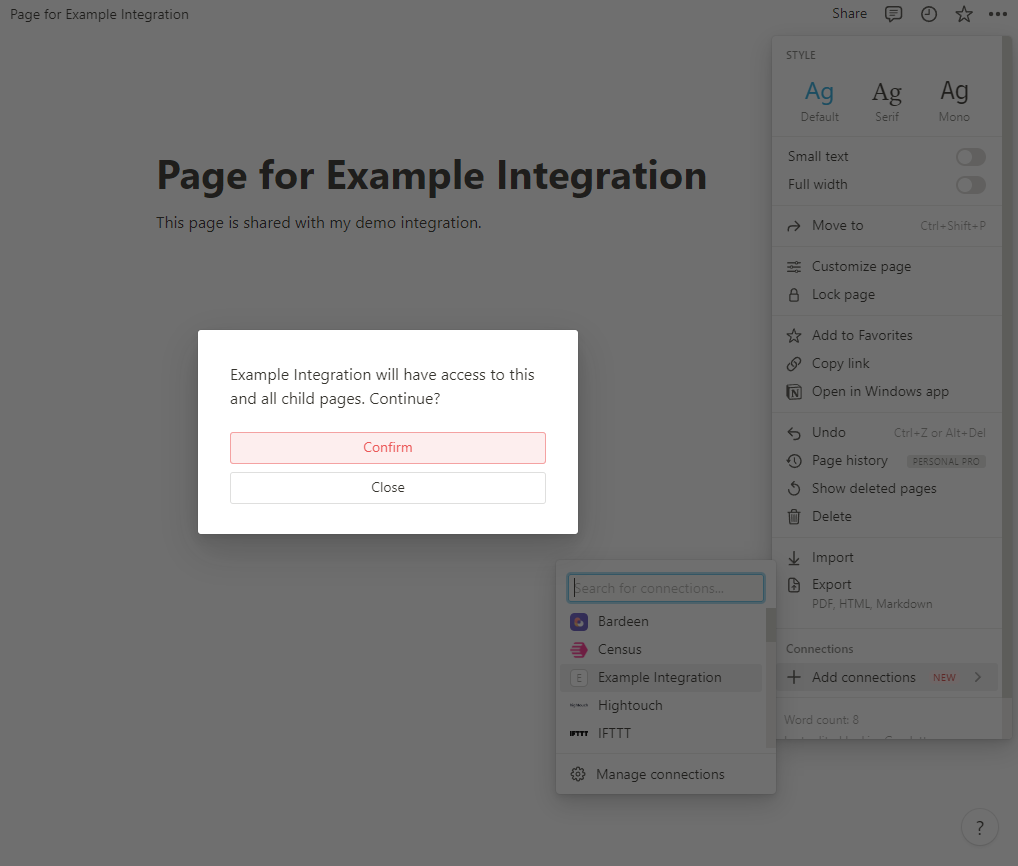Image resolution: width=1018 pixels, height=866 pixels.
Task: Click the Bardeen logo icon
Action: pos(578,622)
